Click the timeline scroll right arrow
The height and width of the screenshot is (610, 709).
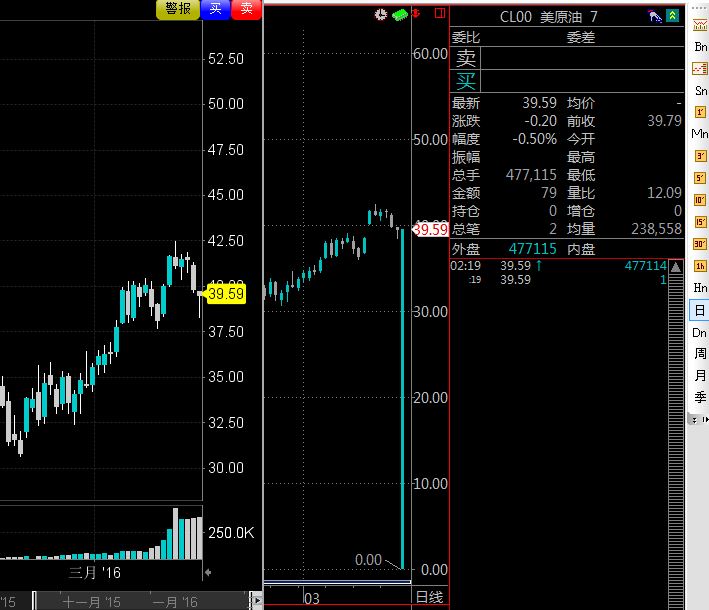click(x=256, y=601)
